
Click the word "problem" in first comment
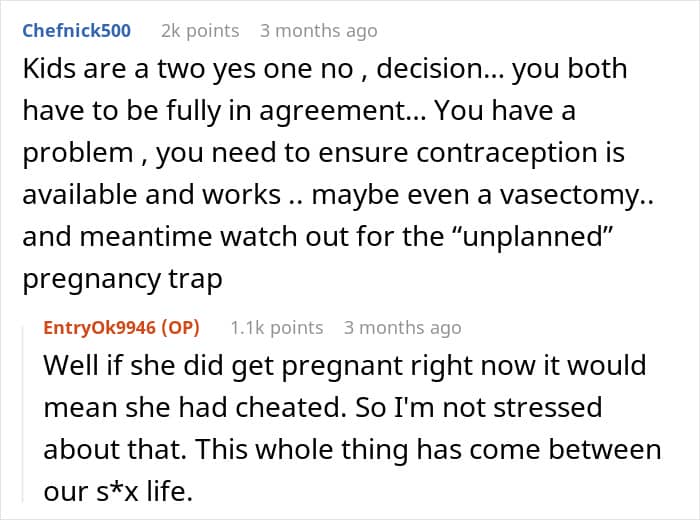pos(78,154)
